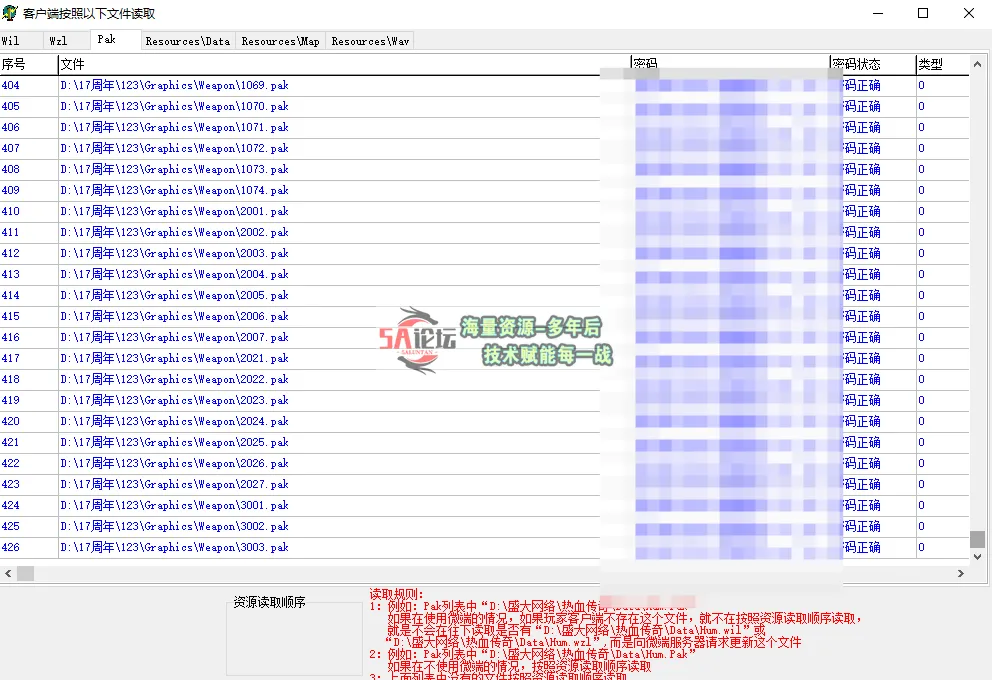Viewport: 992px width, 680px height.
Task: Select row with Weapon\1069.pak
Action: coord(485,85)
